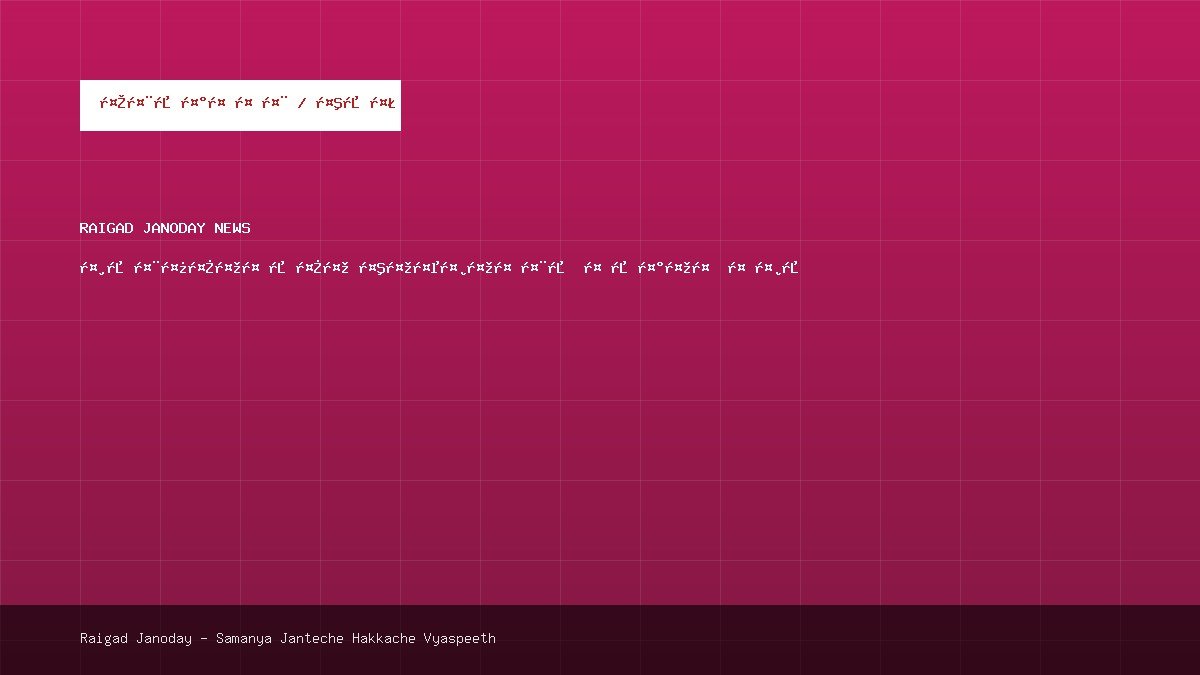This screenshot has width=1200, height=675.
Task: Click the footer tagline "Raigad Janoday - Samanya Janteche Hakkache Vyaspeeth"
Action: pos(288,638)
